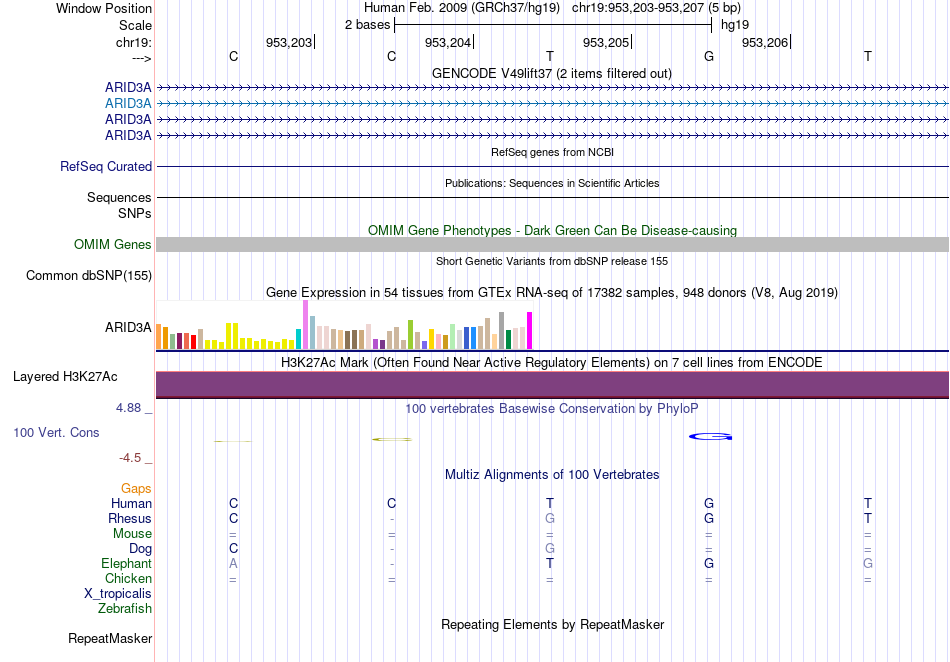Click the Rhesus alignment row label
The image size is (950, 662).
[x=130, y=519]
